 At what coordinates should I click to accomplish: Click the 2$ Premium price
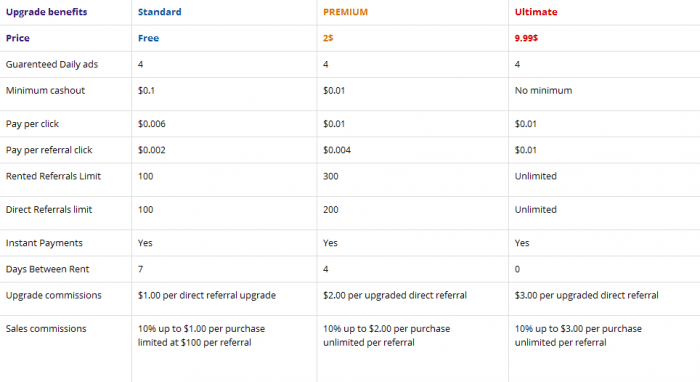coord(328,38)
